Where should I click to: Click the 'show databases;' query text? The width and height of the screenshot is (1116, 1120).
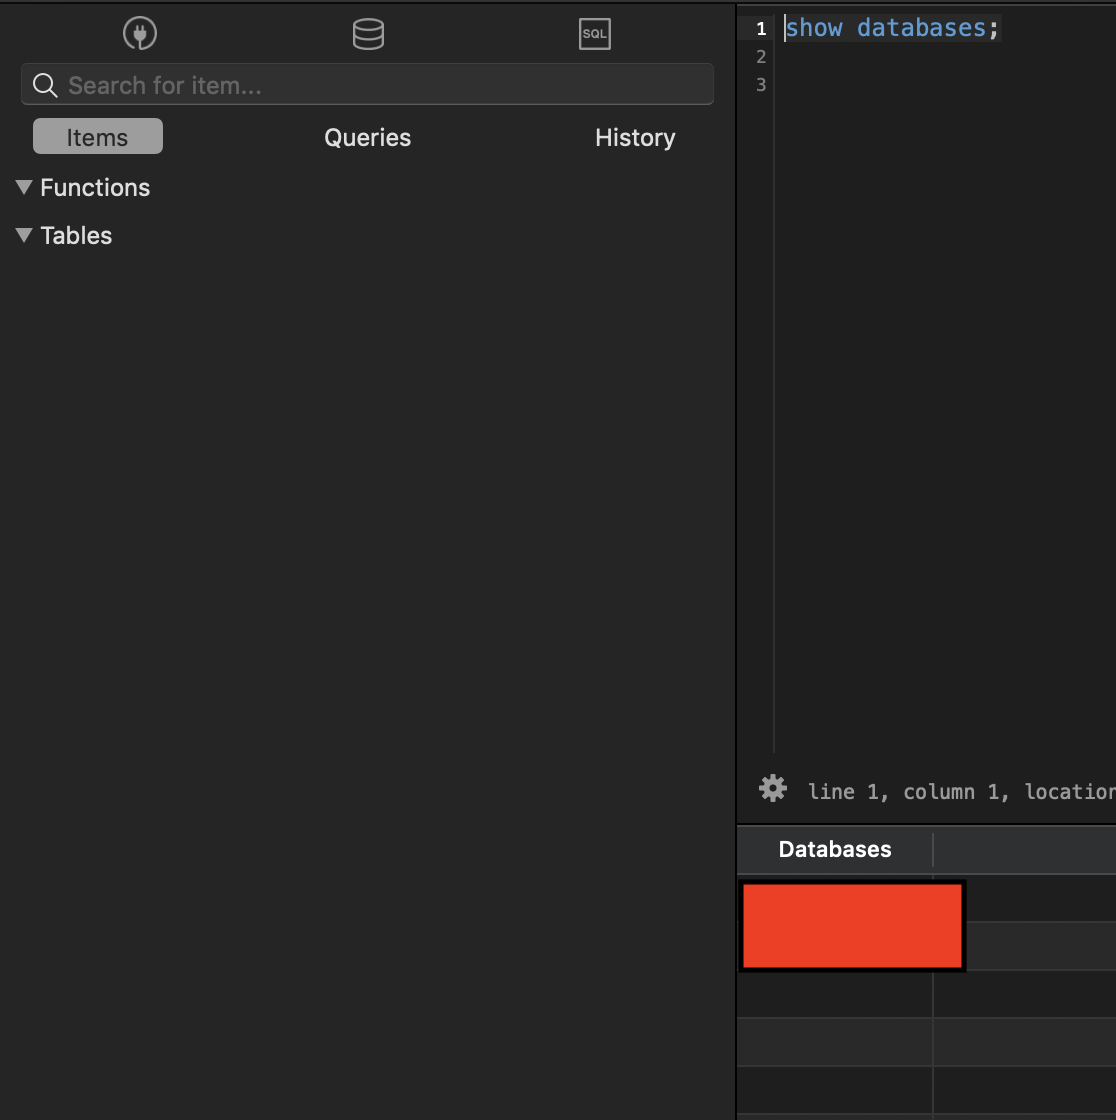pyautogui.click(x=892, y=28)
